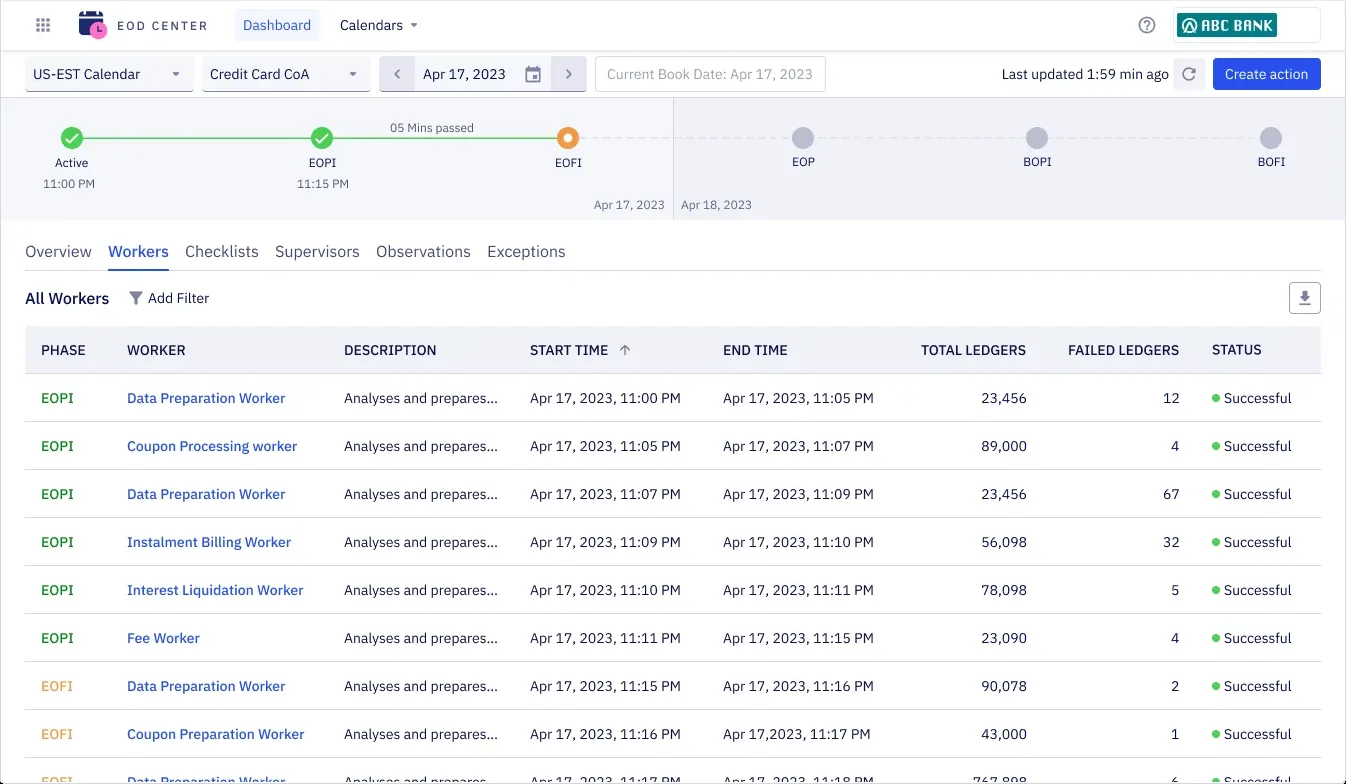
Task: Click the Apr 17, 2023 date field
Action: [x=464, y=74]
